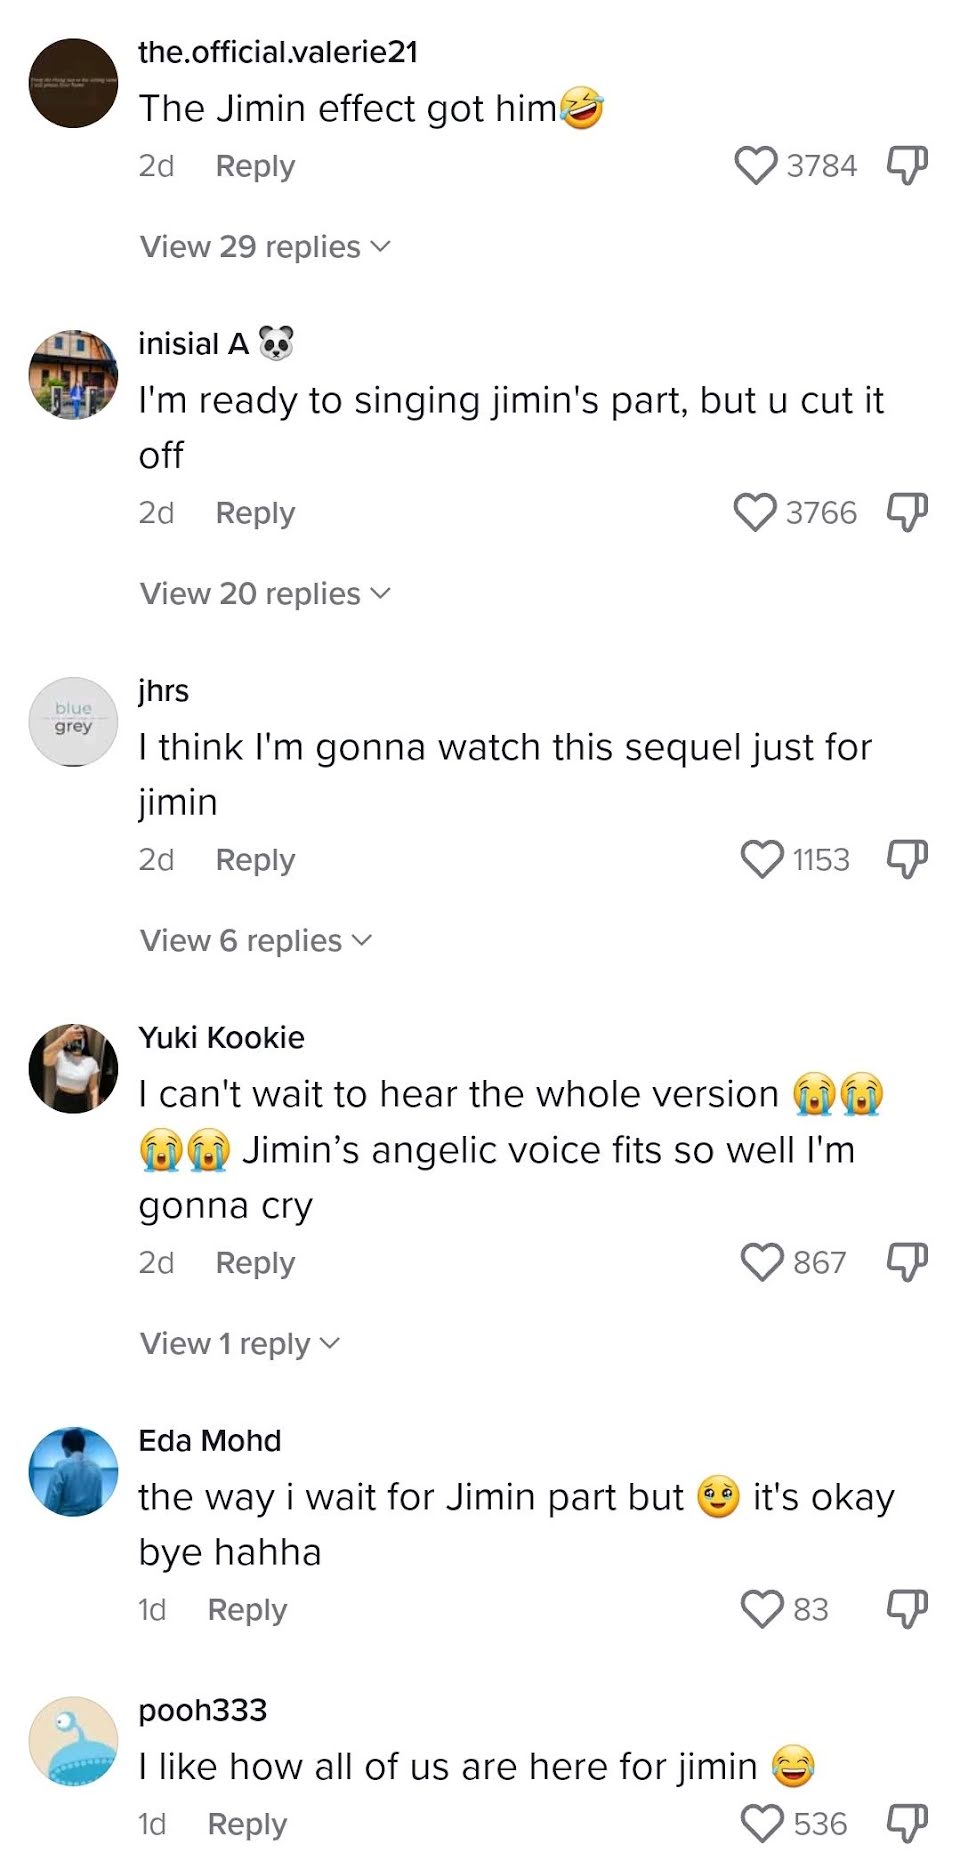Dislike inisial A's comment

pyautogui.click(x=907, y=512)
